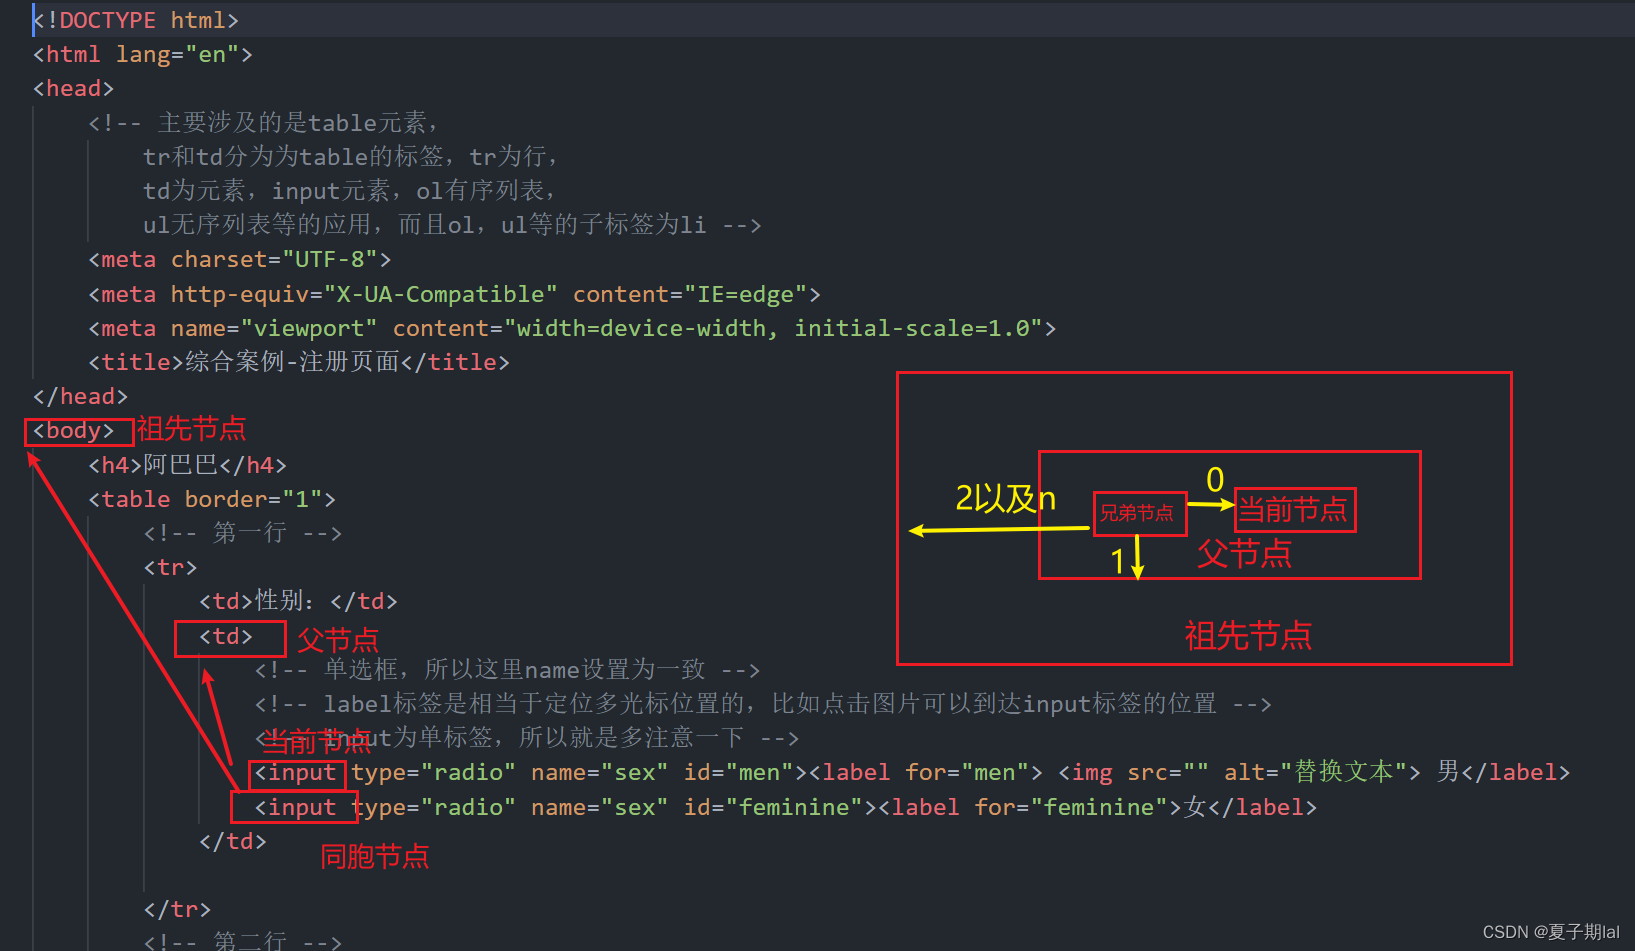This screenshot has width=1635, height=951.
Task: Click the 祖先节点 label in the diagram
Action: tap(1248, 635)
